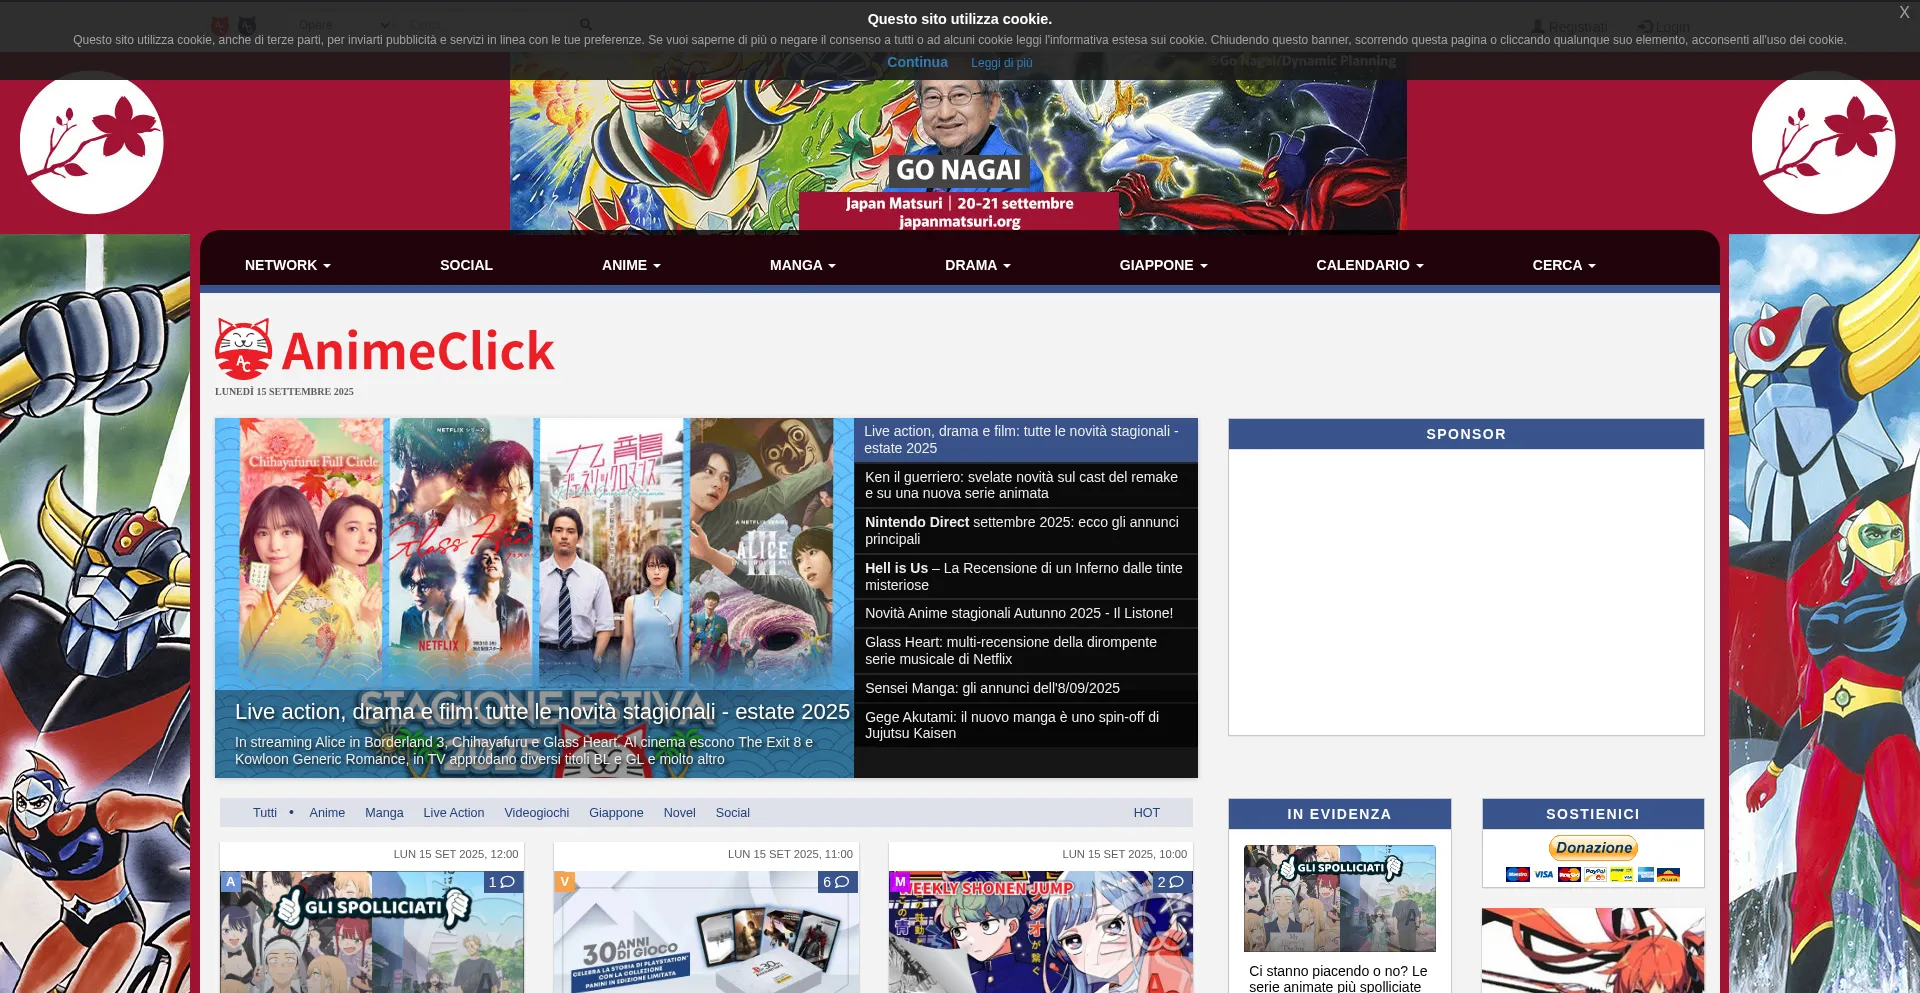Select the Novel filter tab
The width and height of the screenshot is (1920, 993).
pos(679,813)
